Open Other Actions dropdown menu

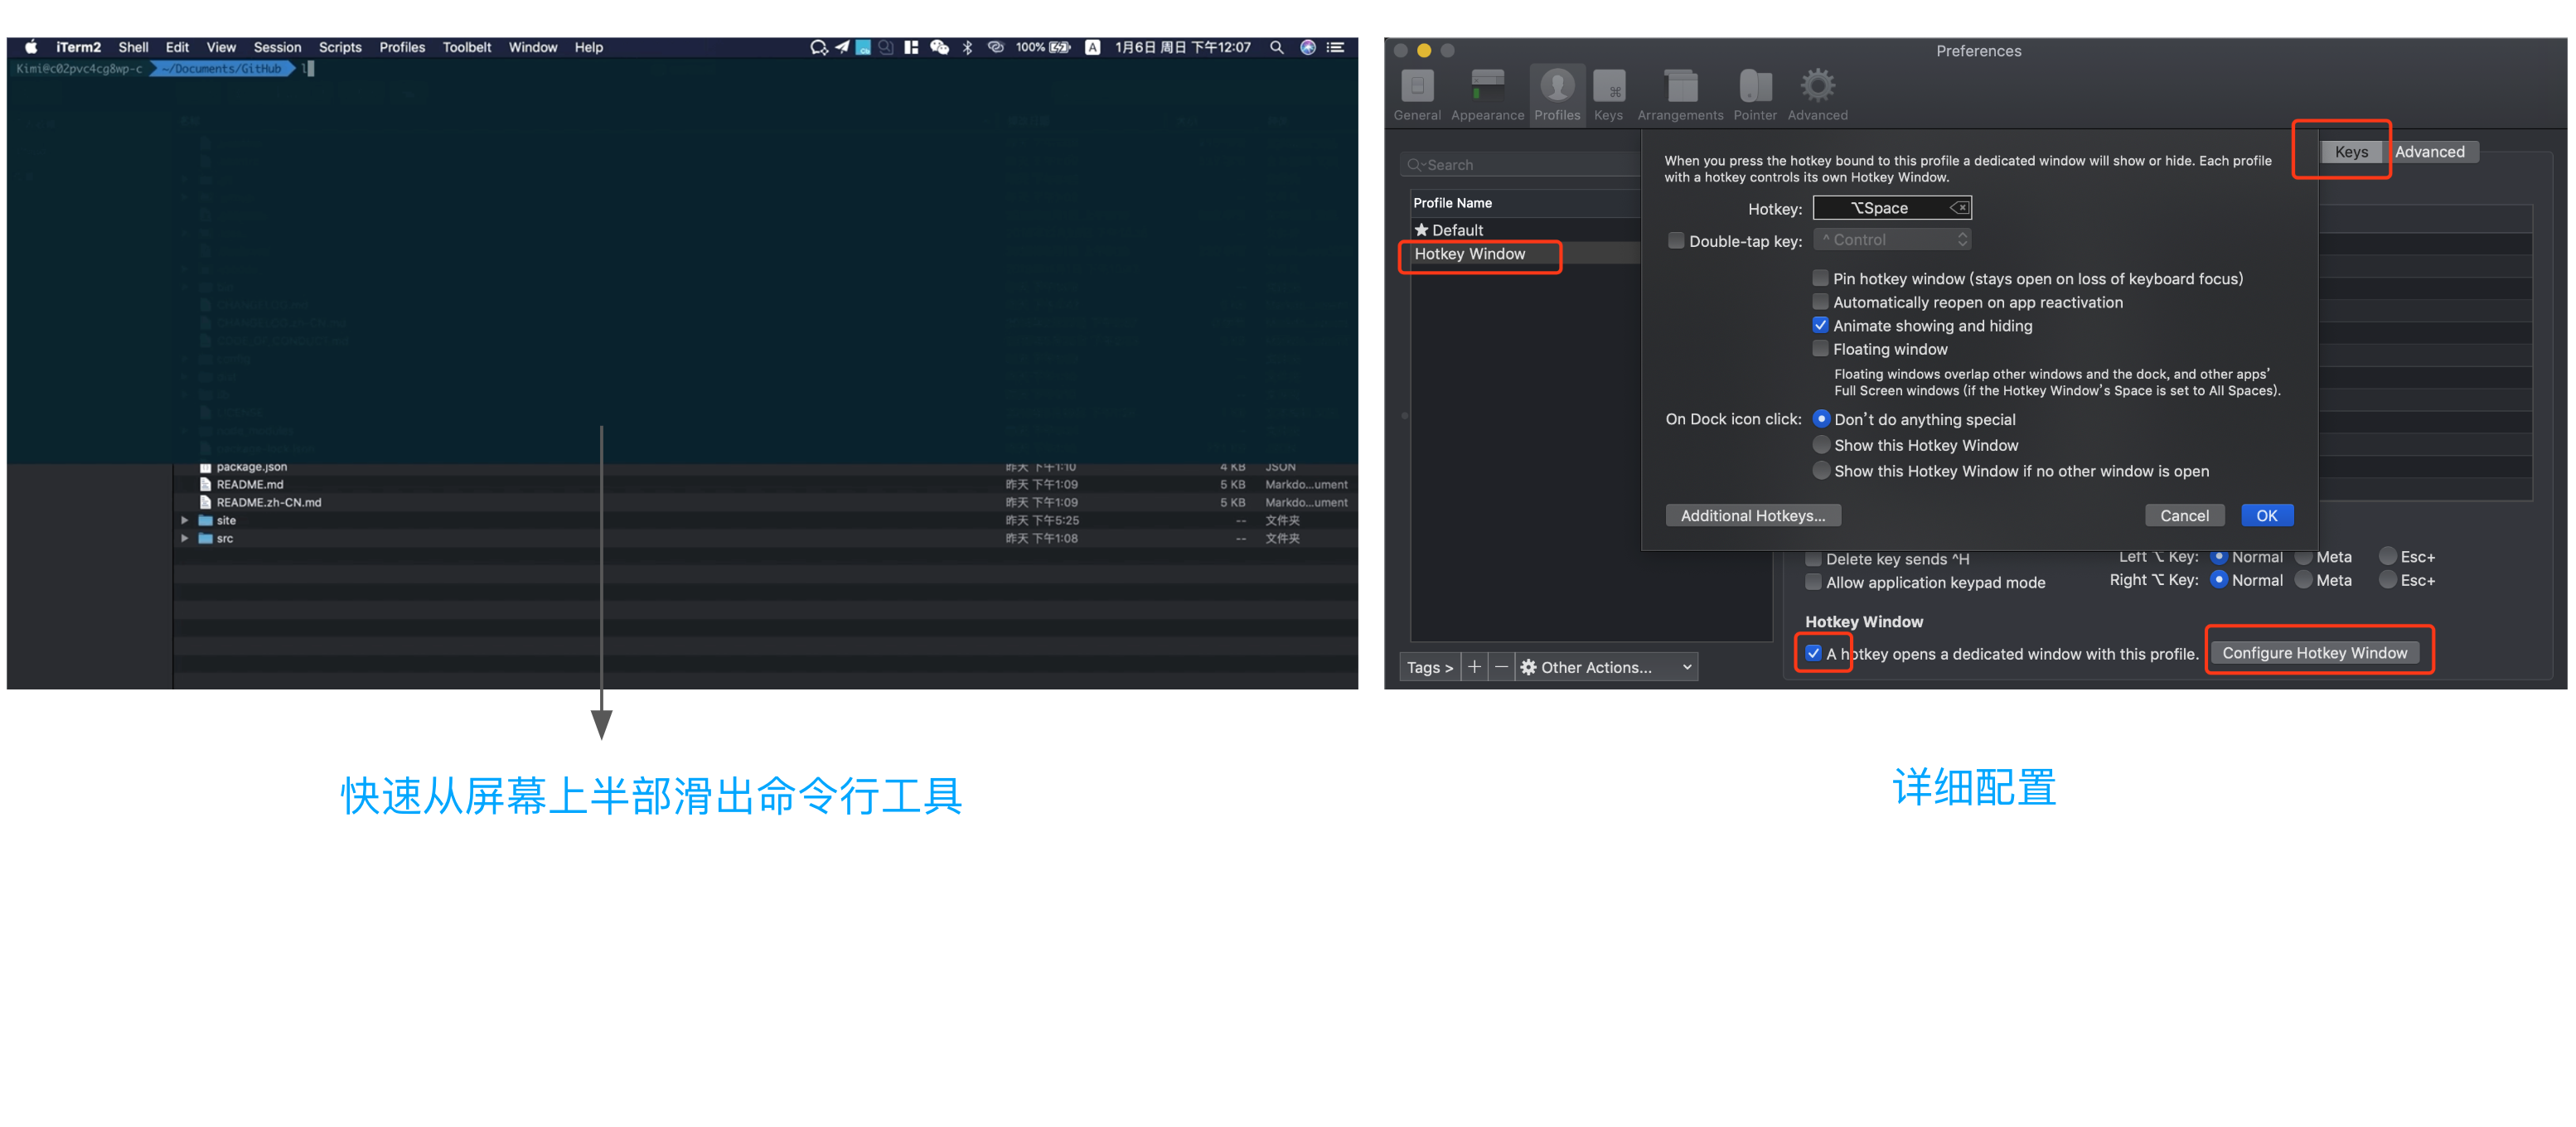(x=1606, y=667)
